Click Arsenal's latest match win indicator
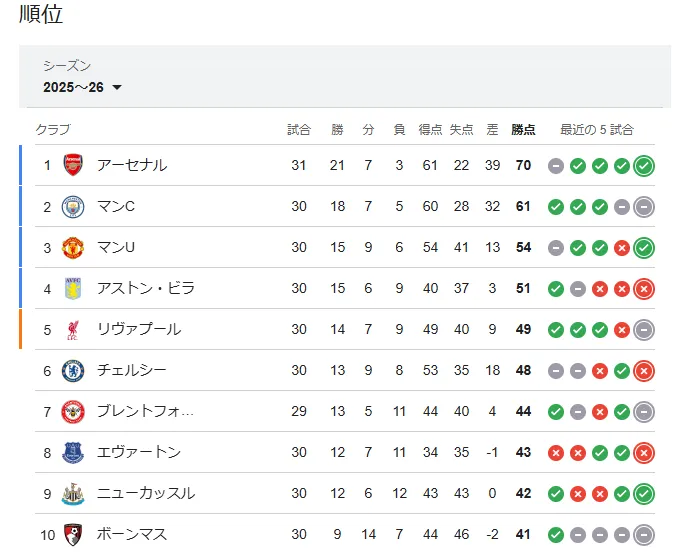The image size is (691, 554). point(644,165)
